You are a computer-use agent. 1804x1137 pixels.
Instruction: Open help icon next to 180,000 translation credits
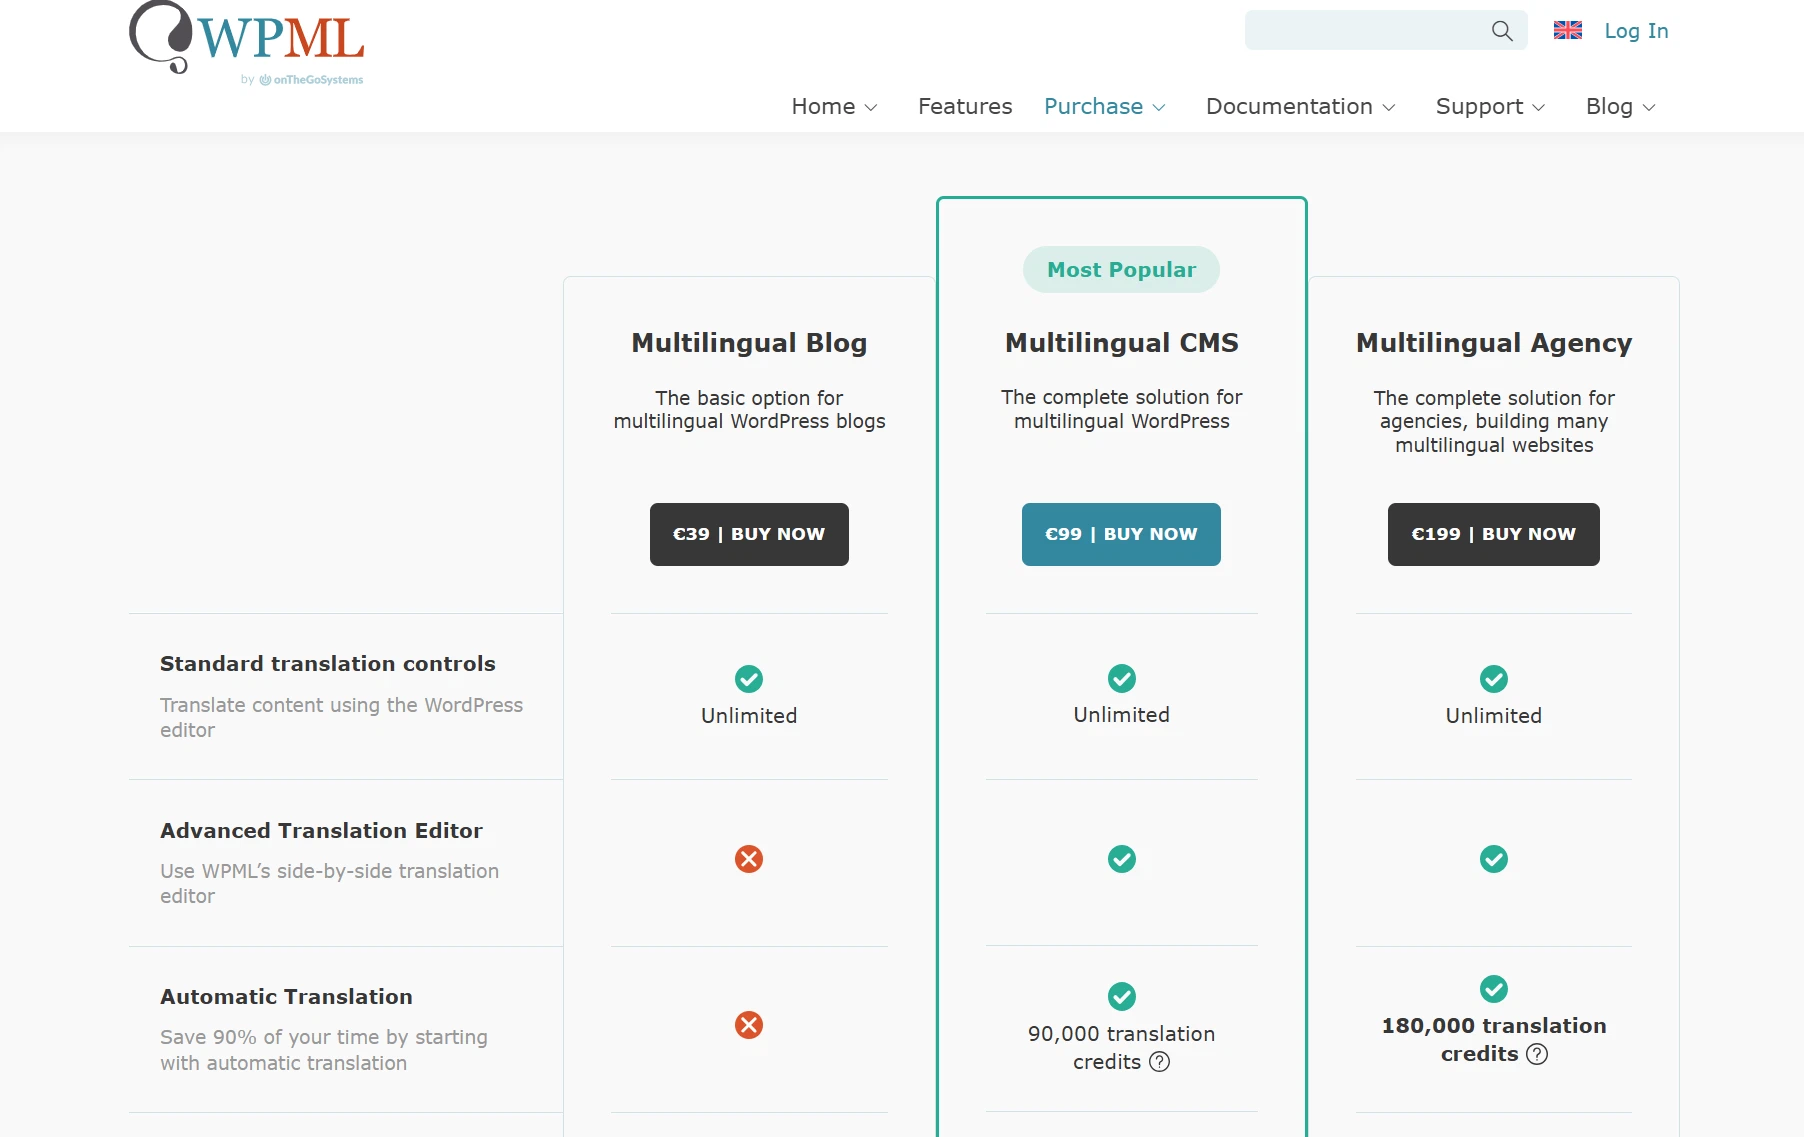coord(1537,1054)
